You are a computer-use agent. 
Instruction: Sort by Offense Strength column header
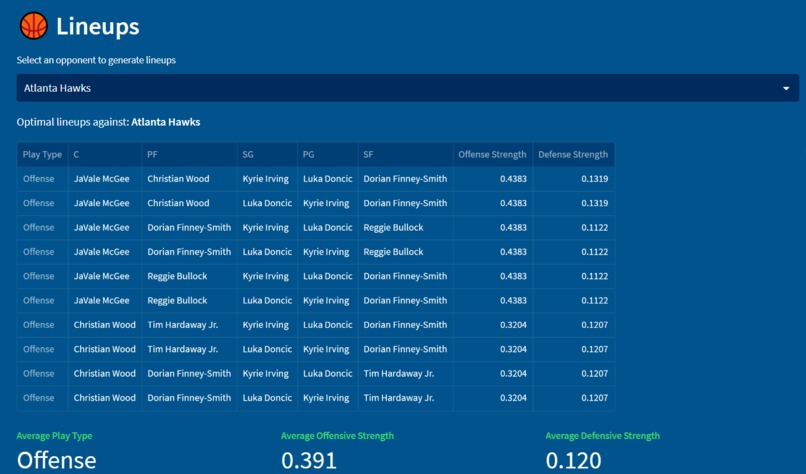492,154
